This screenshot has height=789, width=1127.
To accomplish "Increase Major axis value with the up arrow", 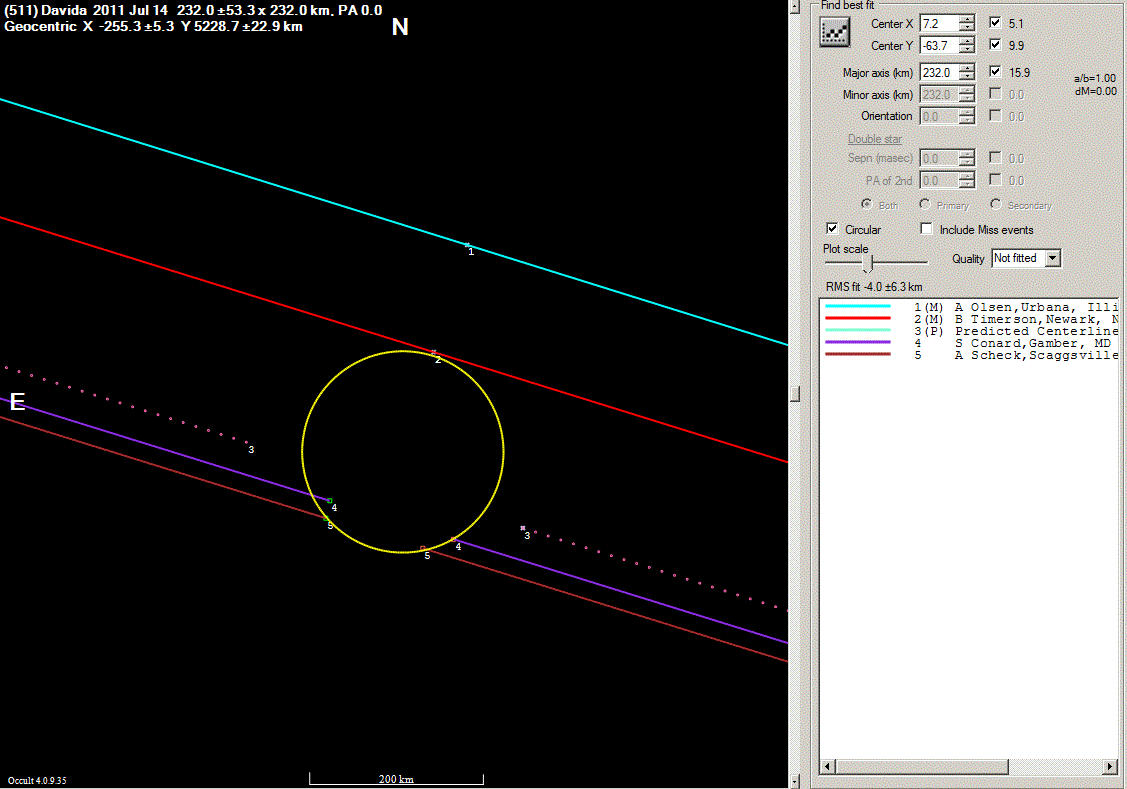I will point(966,68).
